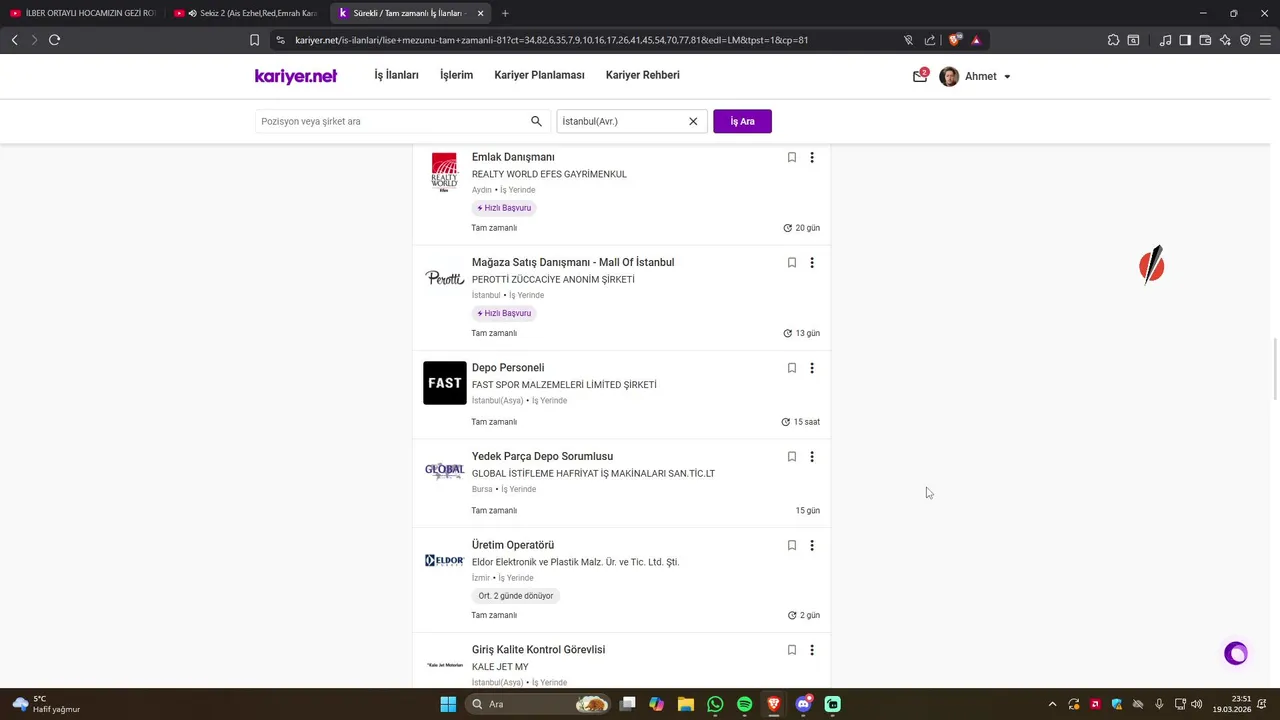Open the purple chat assistant bubble

pyautogui.click(x=1236, y=654)
